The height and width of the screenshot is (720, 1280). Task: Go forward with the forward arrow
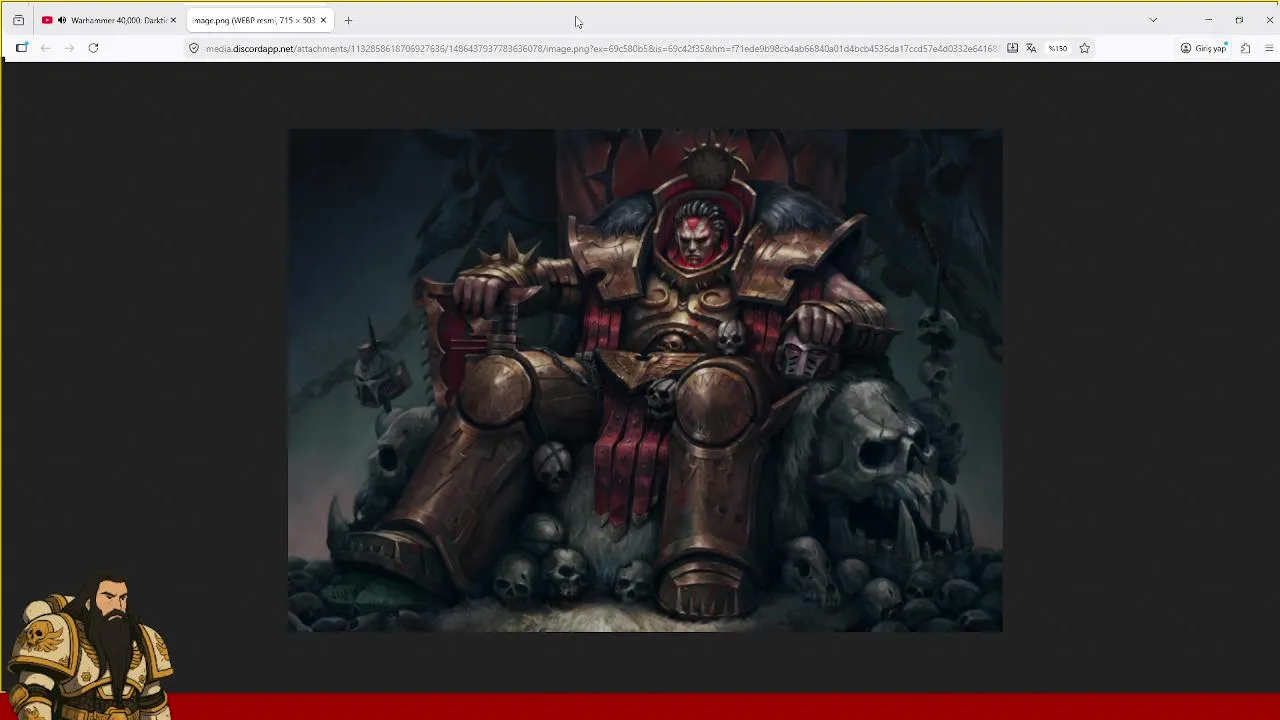69,48
